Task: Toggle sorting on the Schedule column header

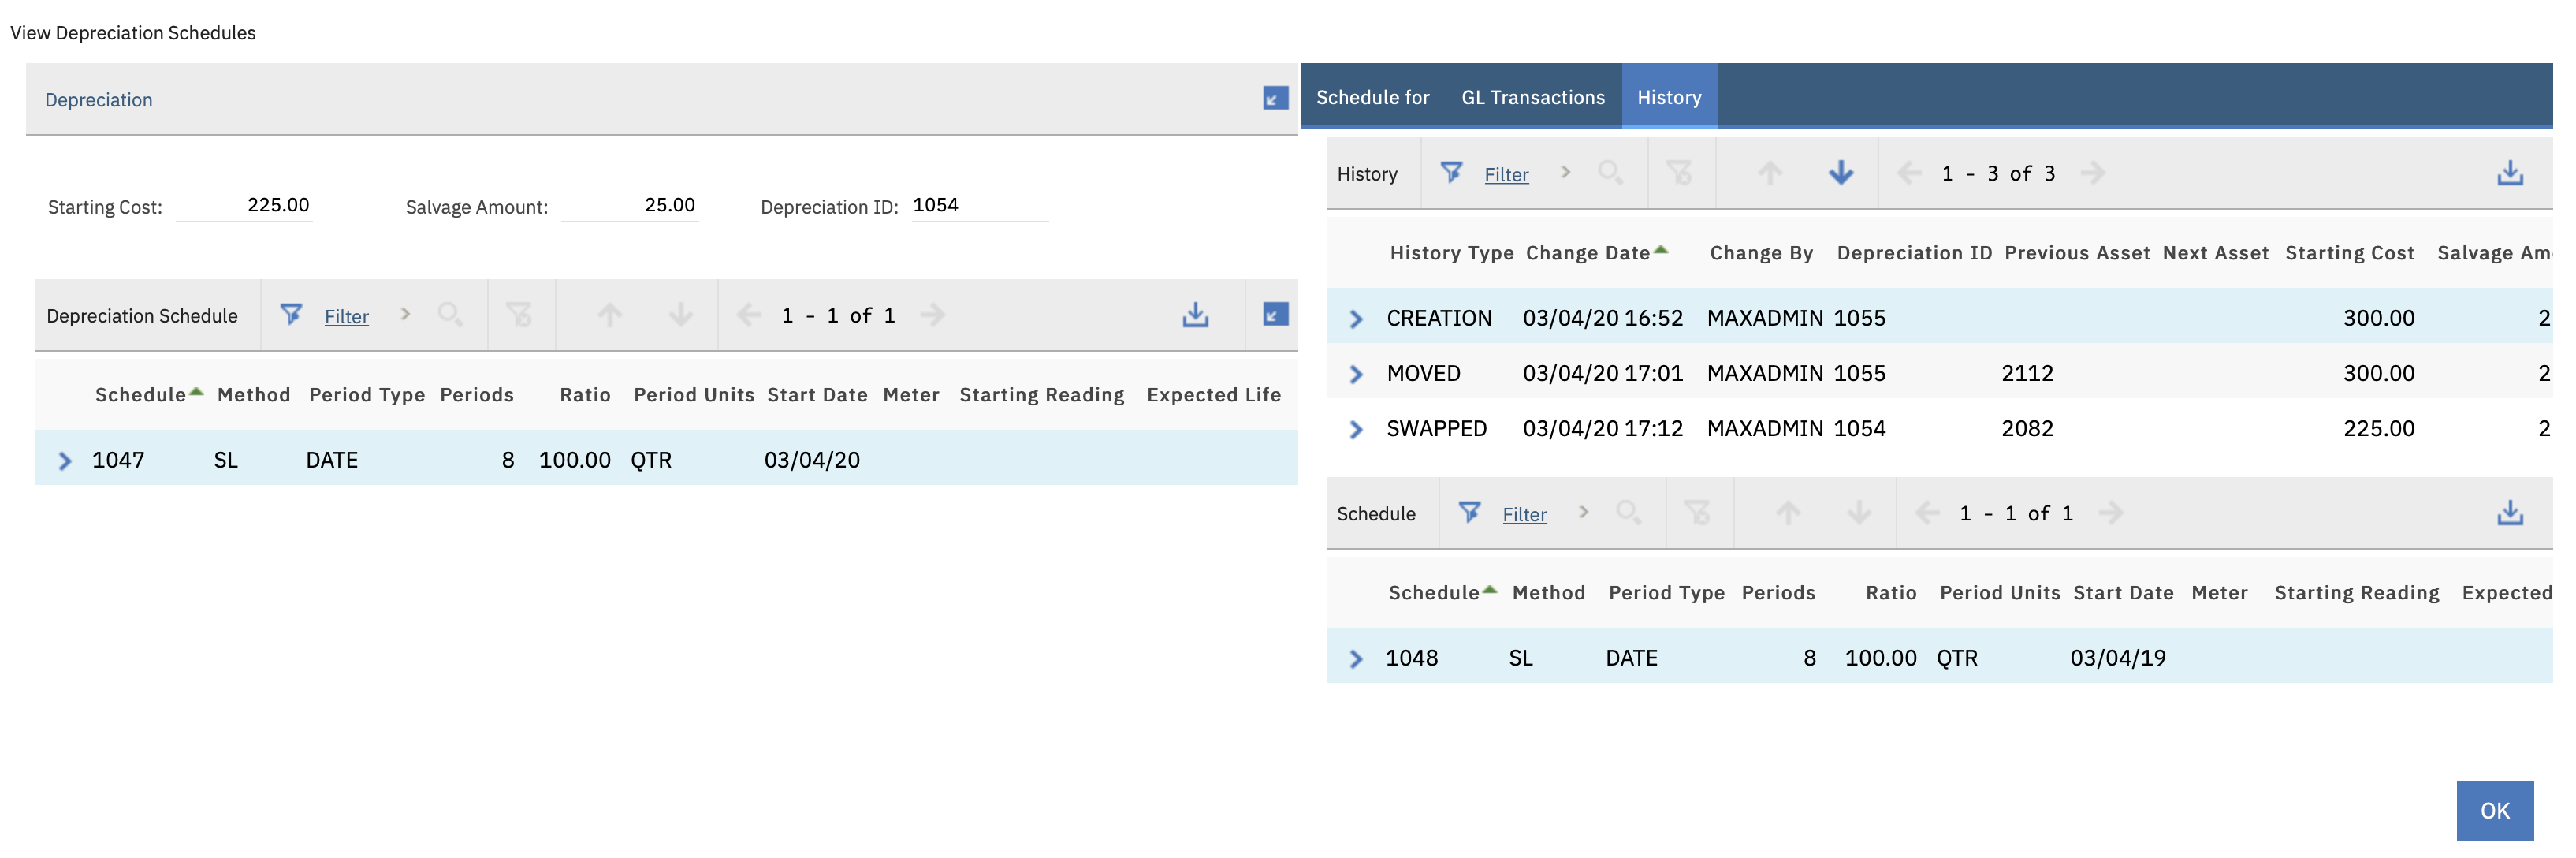Action: [140, 394]
